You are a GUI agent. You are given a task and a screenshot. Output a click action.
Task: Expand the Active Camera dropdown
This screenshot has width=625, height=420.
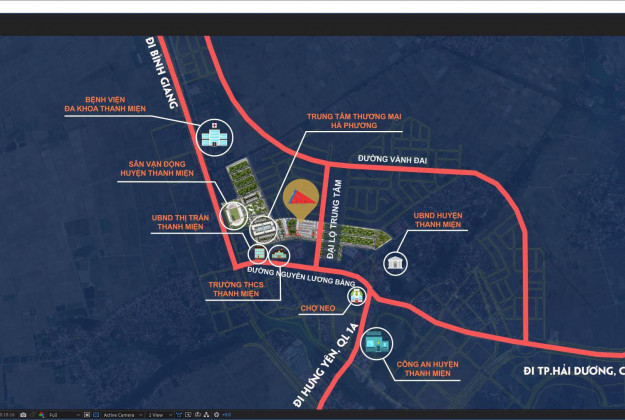(122, 414)
